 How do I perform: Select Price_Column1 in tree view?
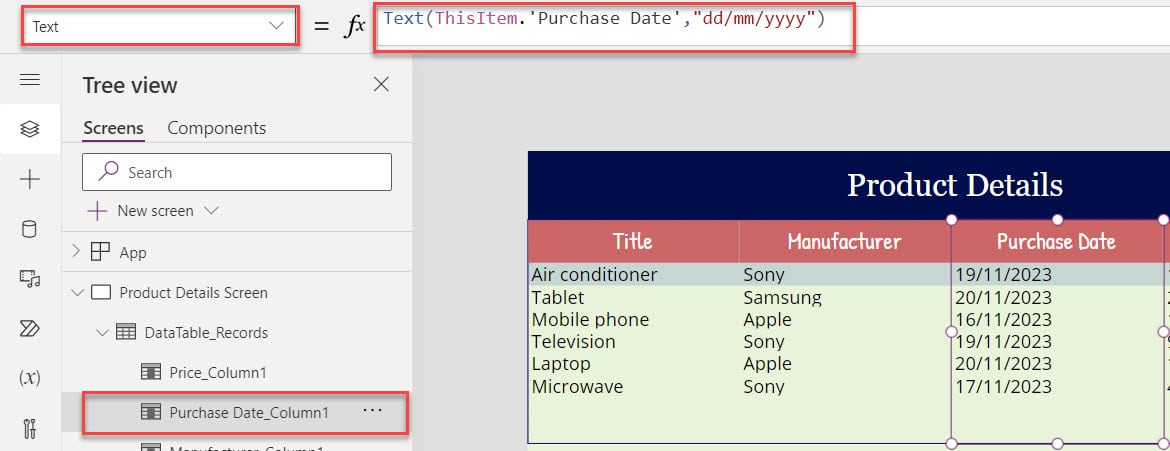tap(218, 372)
